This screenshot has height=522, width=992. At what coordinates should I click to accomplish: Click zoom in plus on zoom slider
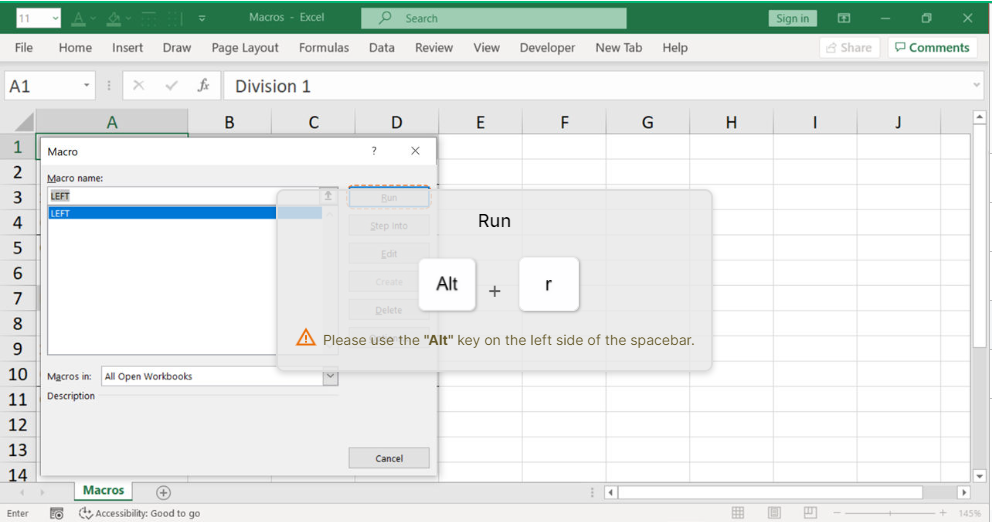(942, 513)
